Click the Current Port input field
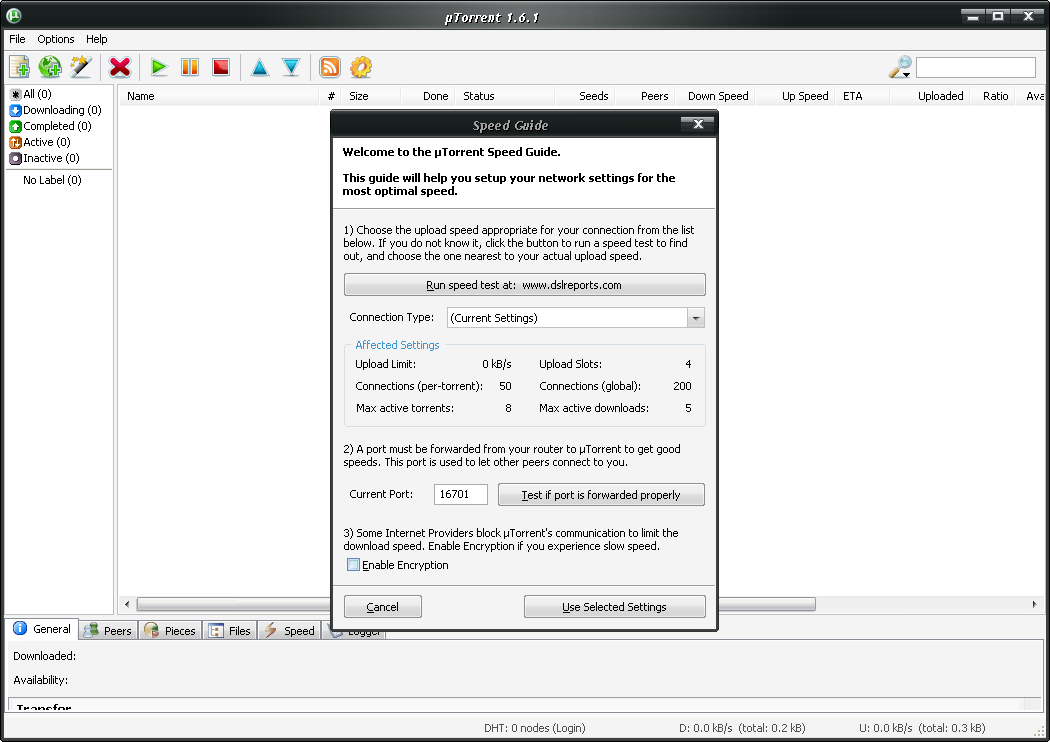 (461, 494)
